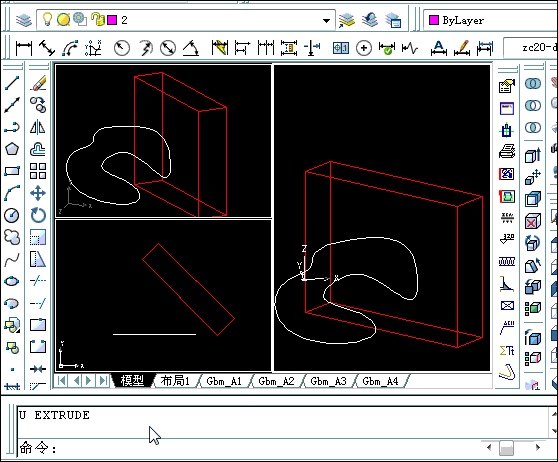
Task: Select the Jogged Dimension tool
Action: (145, 48)
